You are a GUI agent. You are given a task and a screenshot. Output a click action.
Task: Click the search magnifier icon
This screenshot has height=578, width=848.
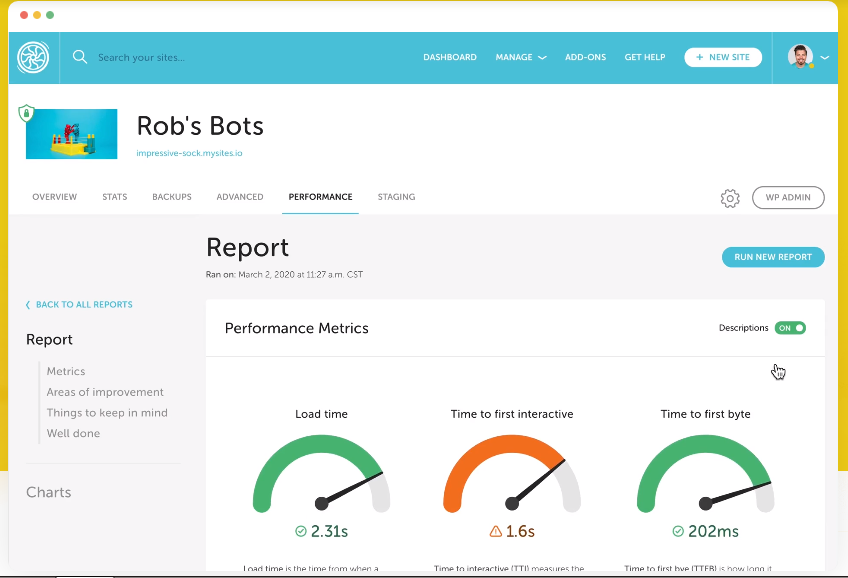[x=80, y=57]
